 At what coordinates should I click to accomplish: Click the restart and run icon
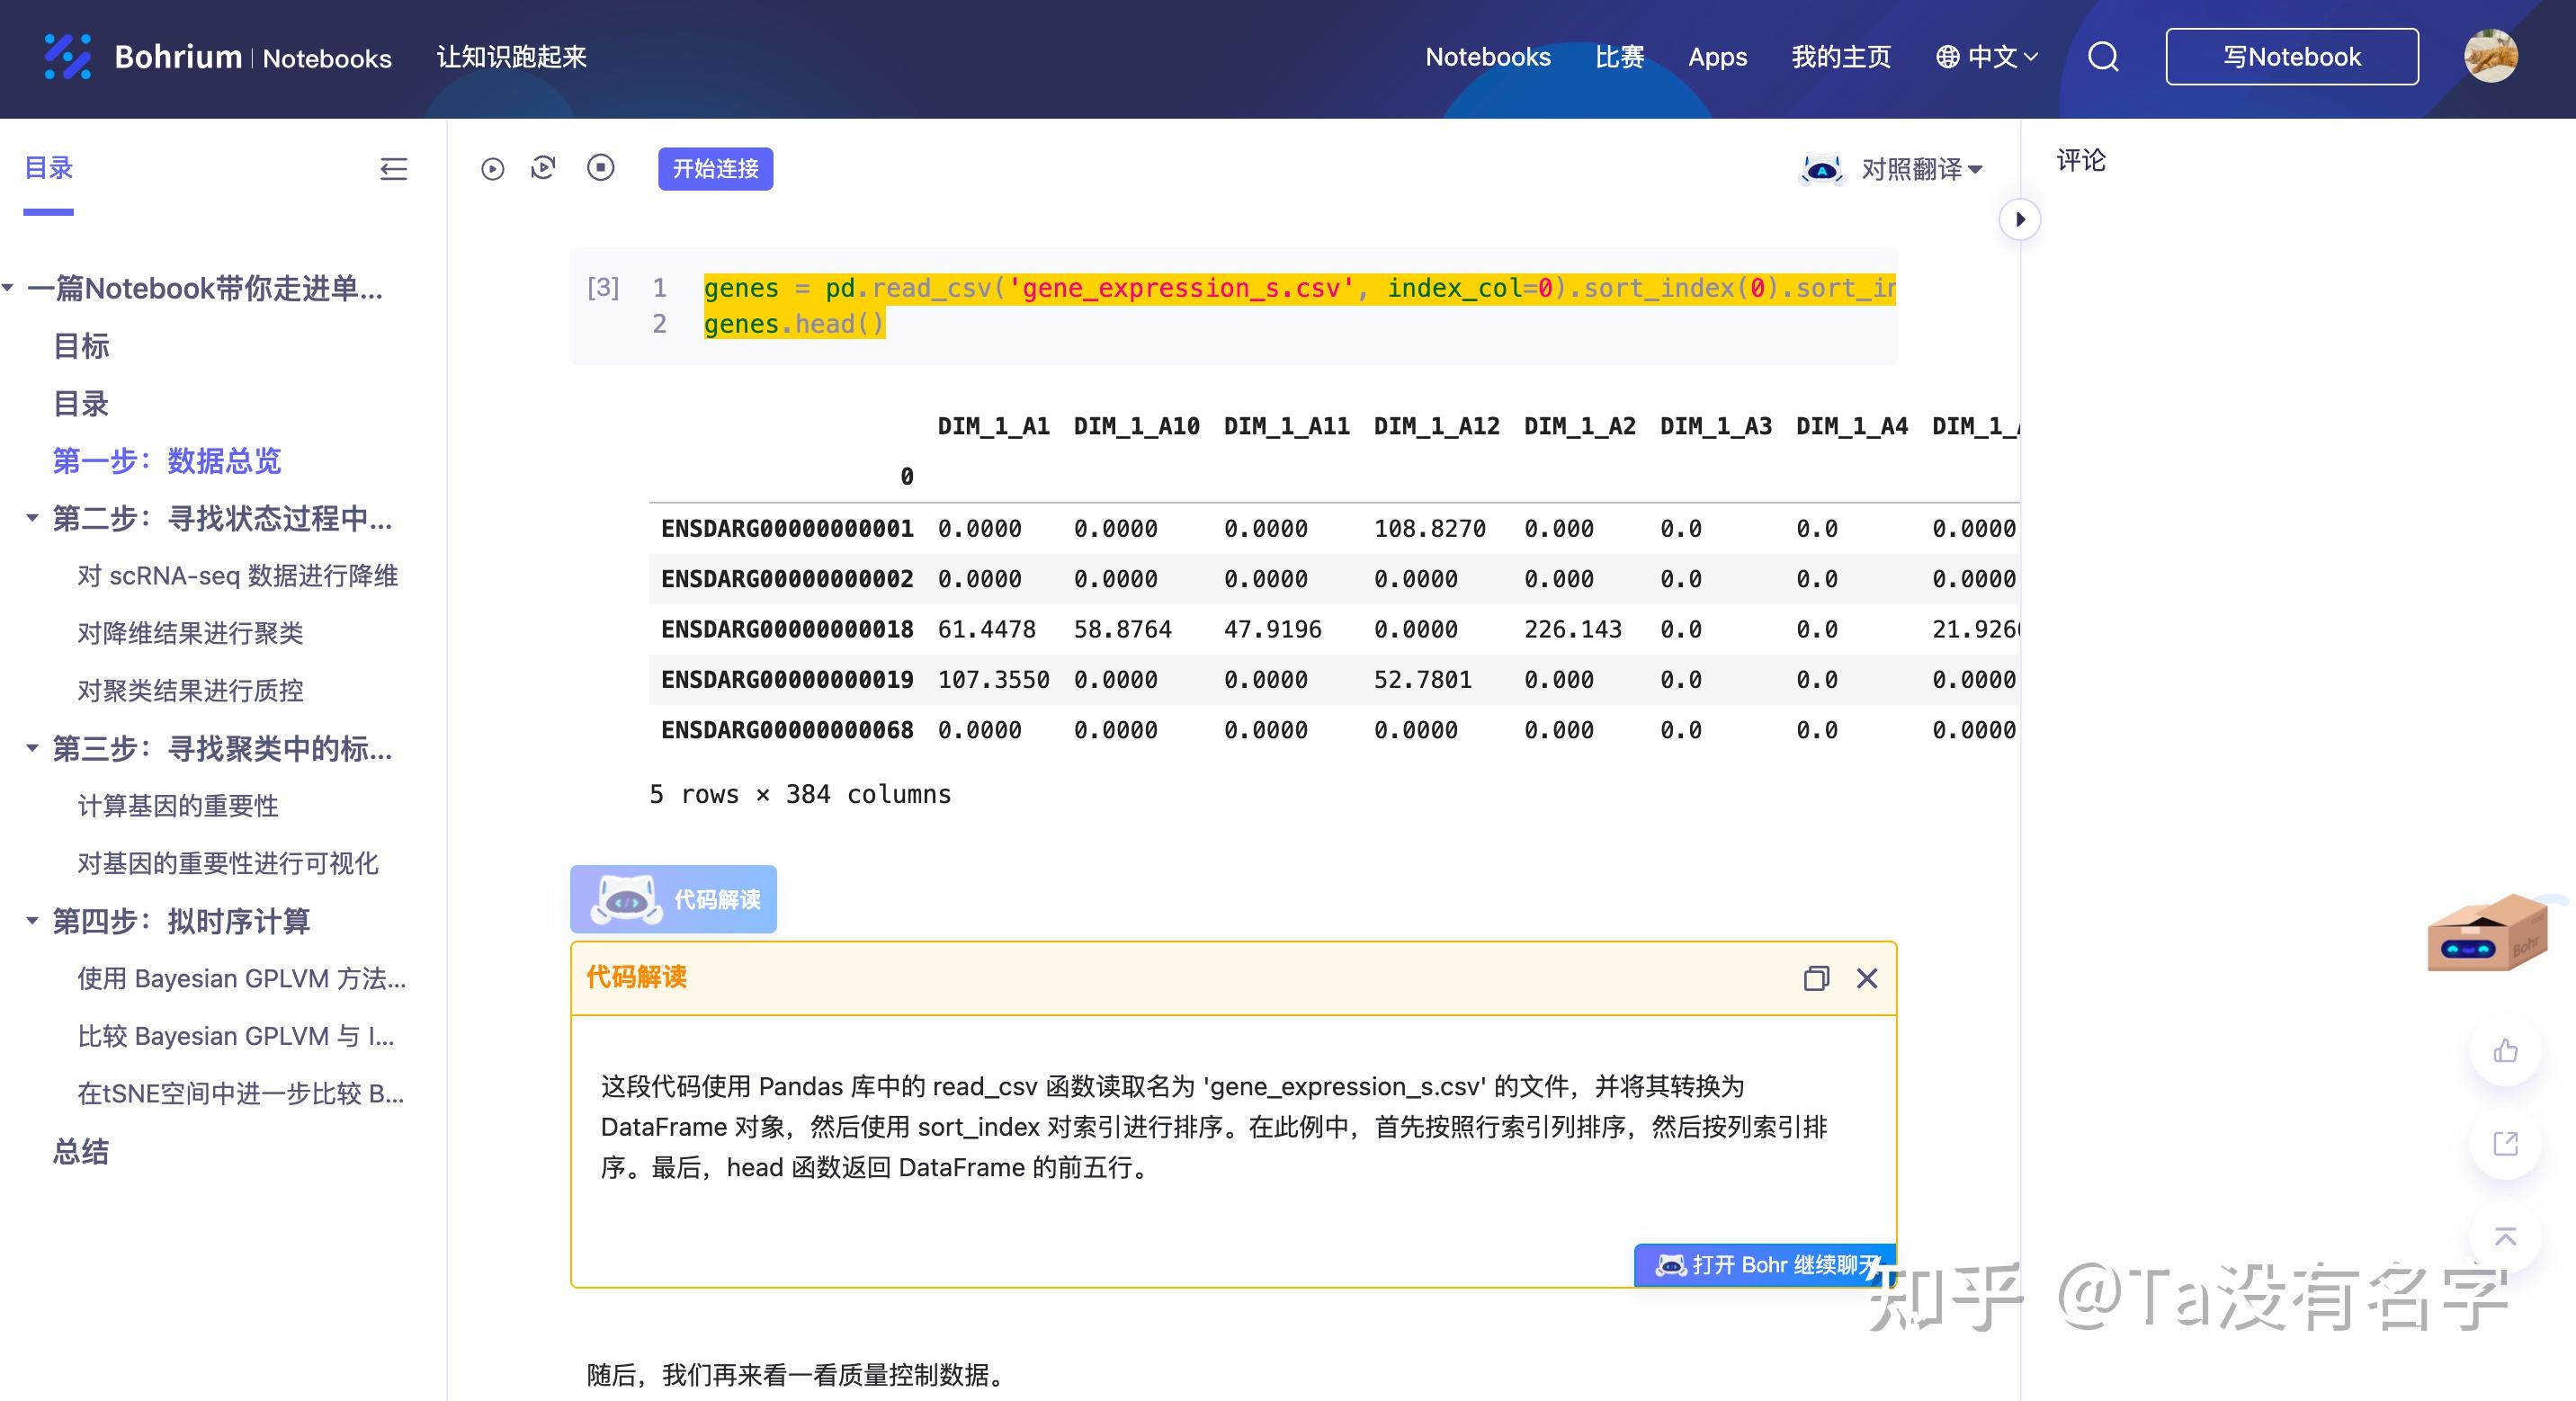pos(543,168)
